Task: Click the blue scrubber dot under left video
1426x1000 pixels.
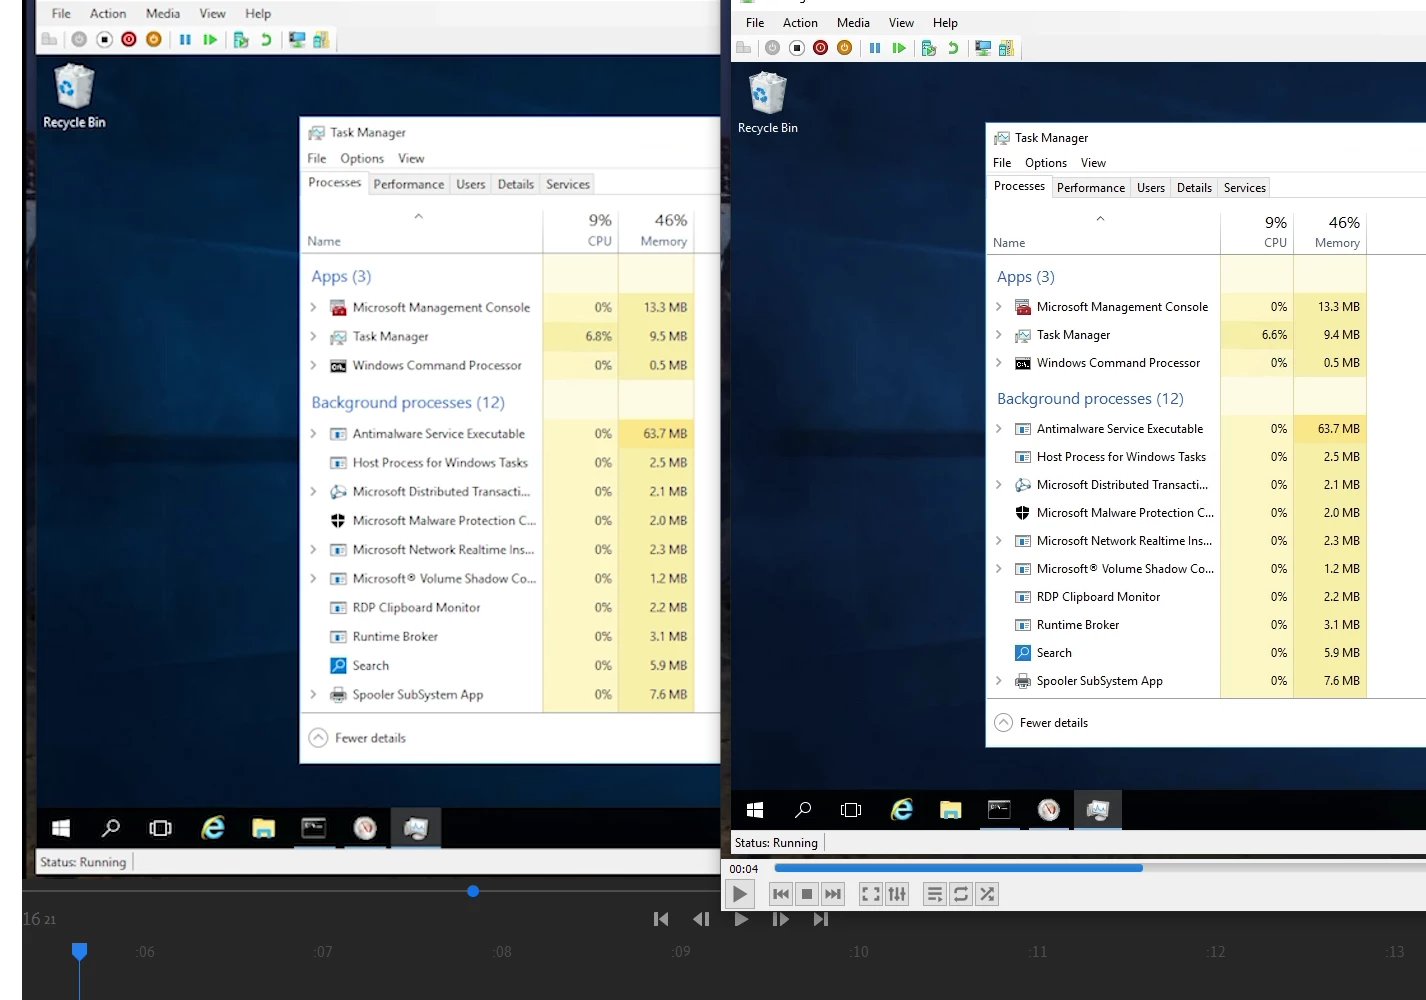Action: pyautogui.click(x=473, y=891)
